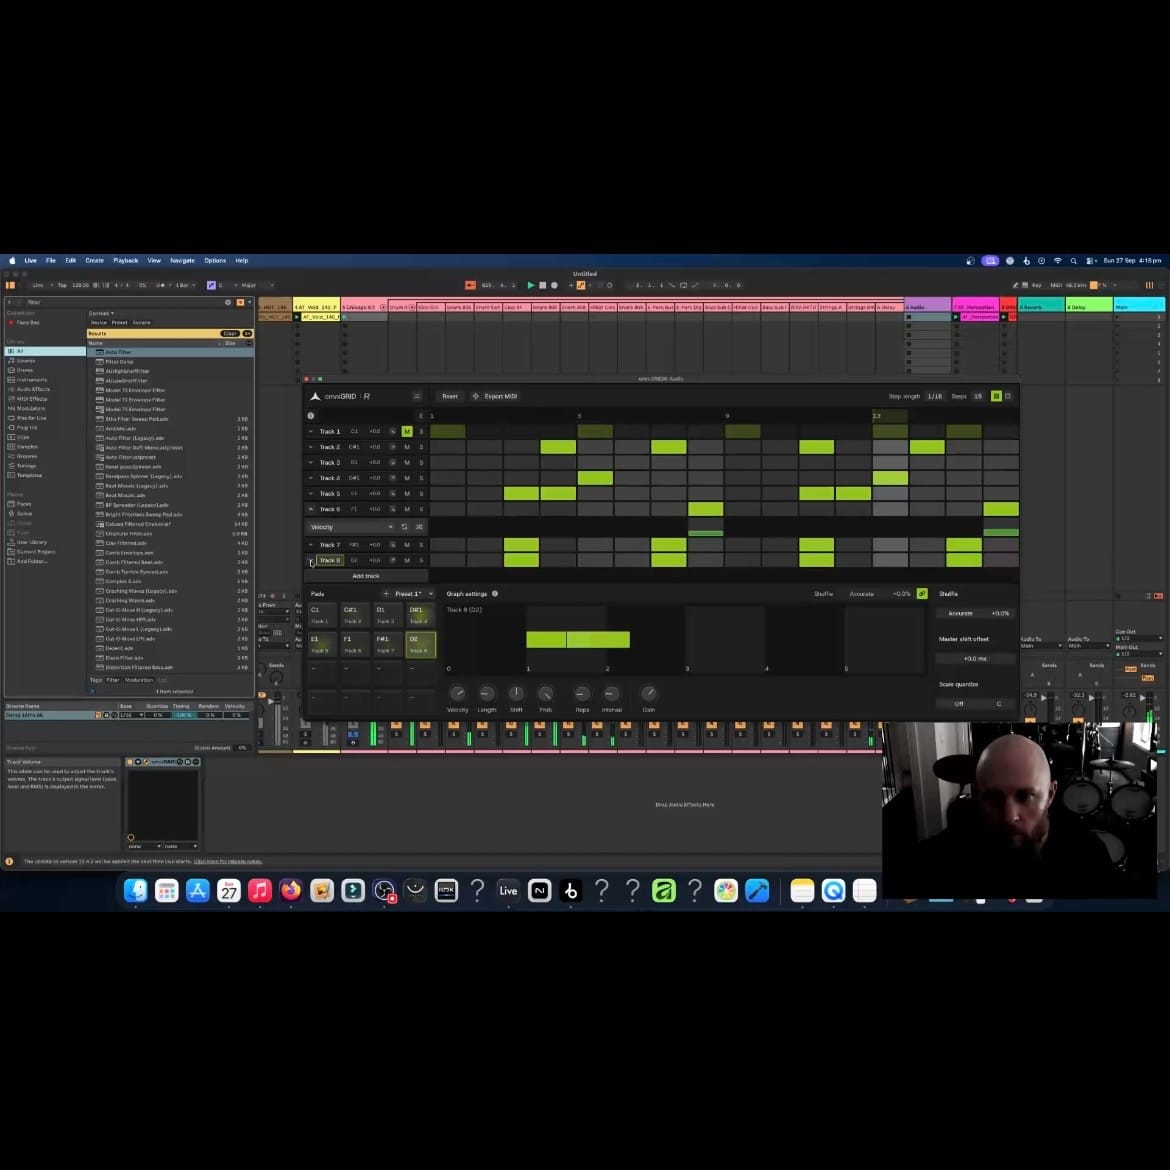Screen dimensions: 1170x1170
Task: Select the C1 Track 1 pad
Action: point(322,615)
